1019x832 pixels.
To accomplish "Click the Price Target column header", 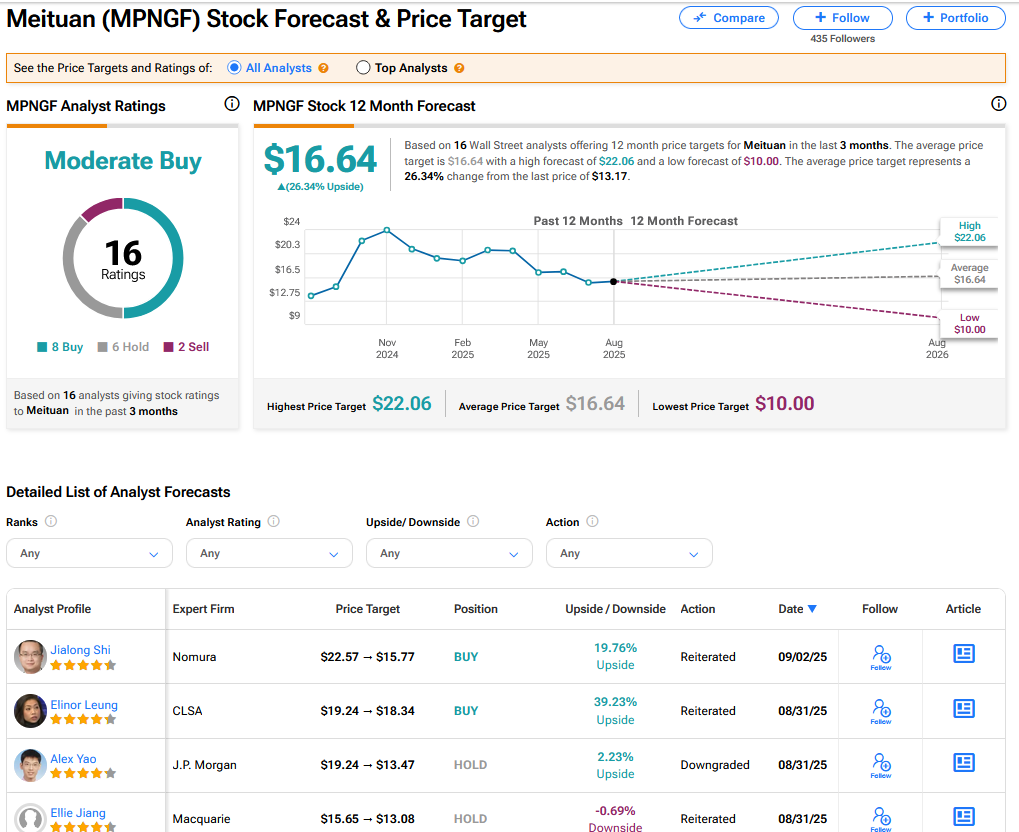I will click(367, 609).
